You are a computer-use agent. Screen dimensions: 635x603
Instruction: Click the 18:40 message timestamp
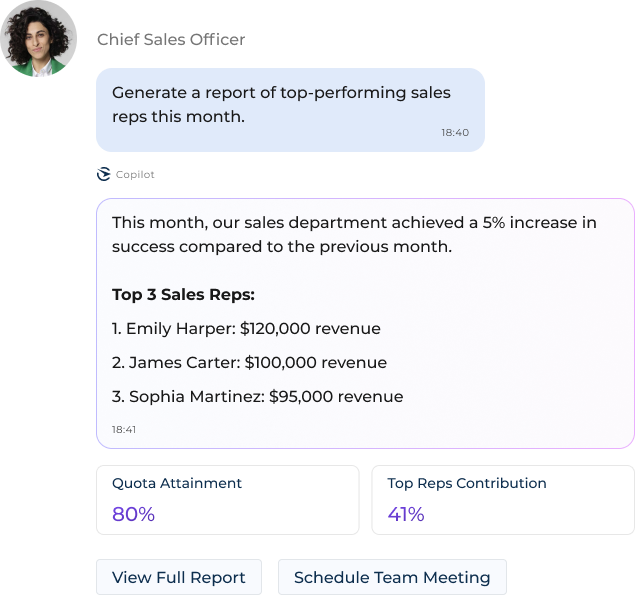point(454,132)
